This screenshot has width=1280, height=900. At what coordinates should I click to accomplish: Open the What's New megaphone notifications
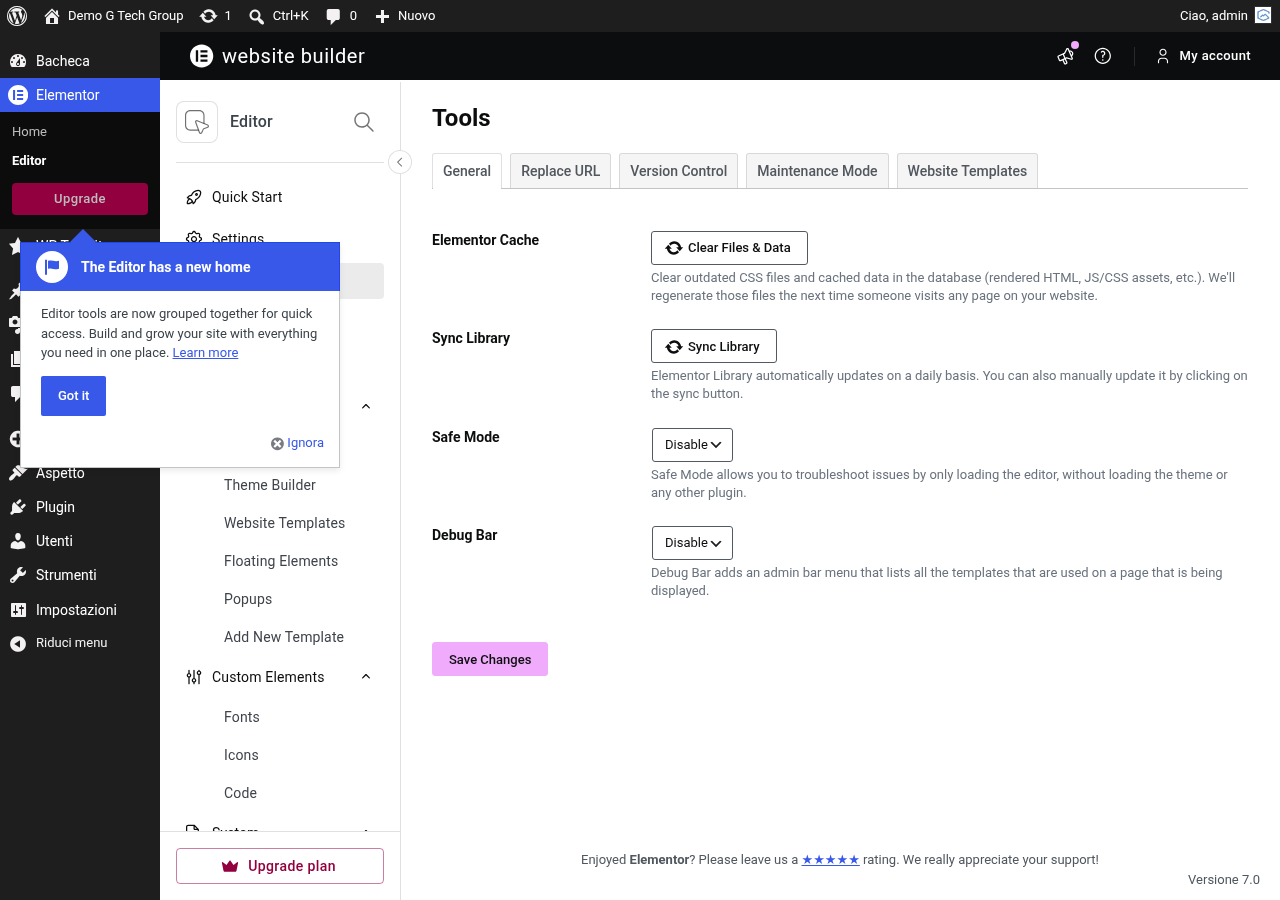pyautogui.click(x=1066, y=56)
